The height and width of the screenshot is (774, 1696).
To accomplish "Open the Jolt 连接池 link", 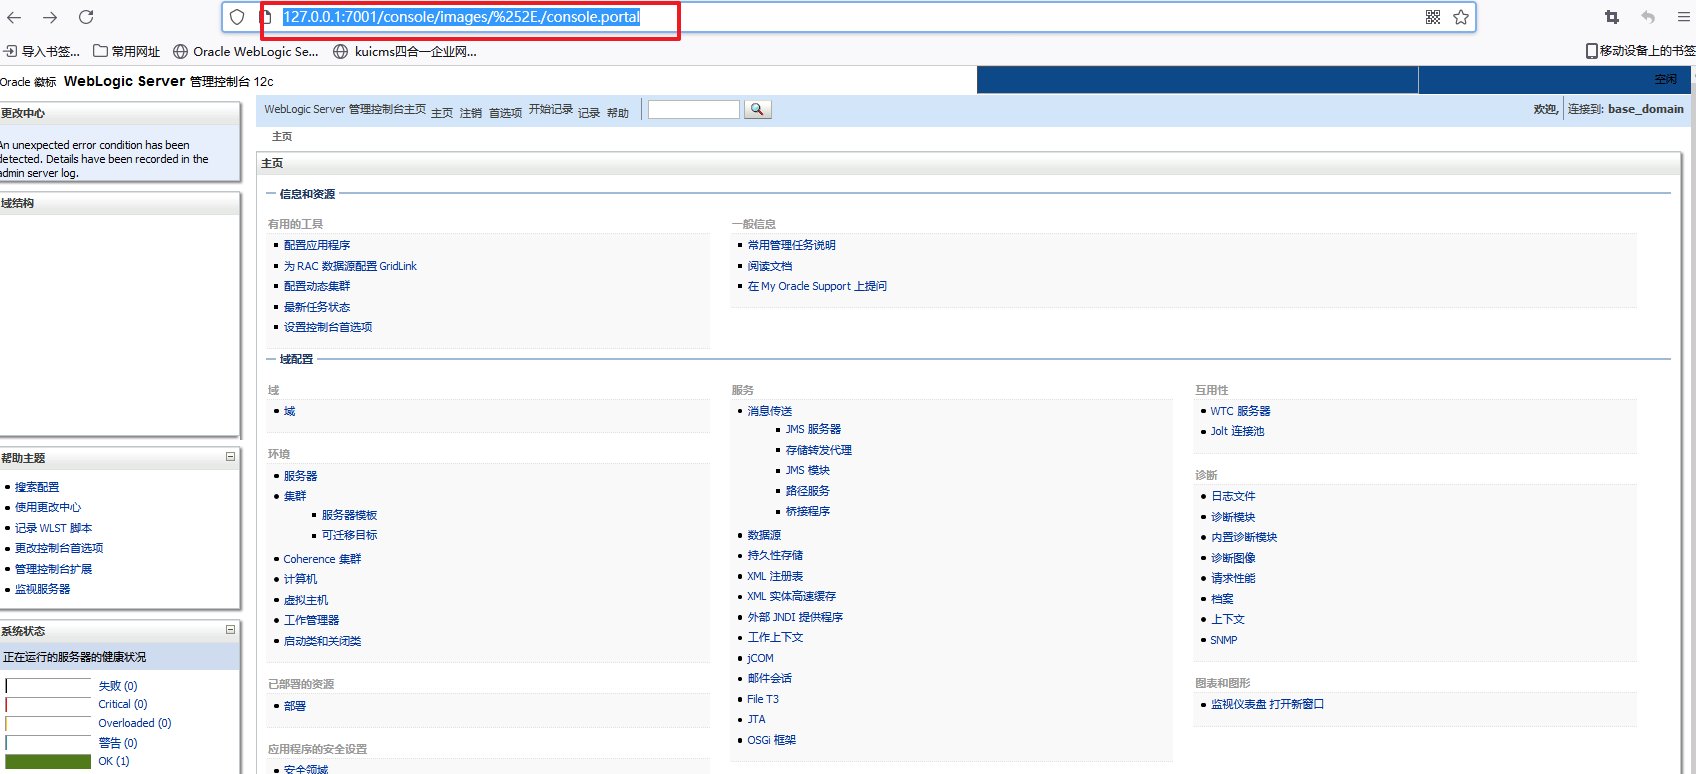I will click(1237, 431).
